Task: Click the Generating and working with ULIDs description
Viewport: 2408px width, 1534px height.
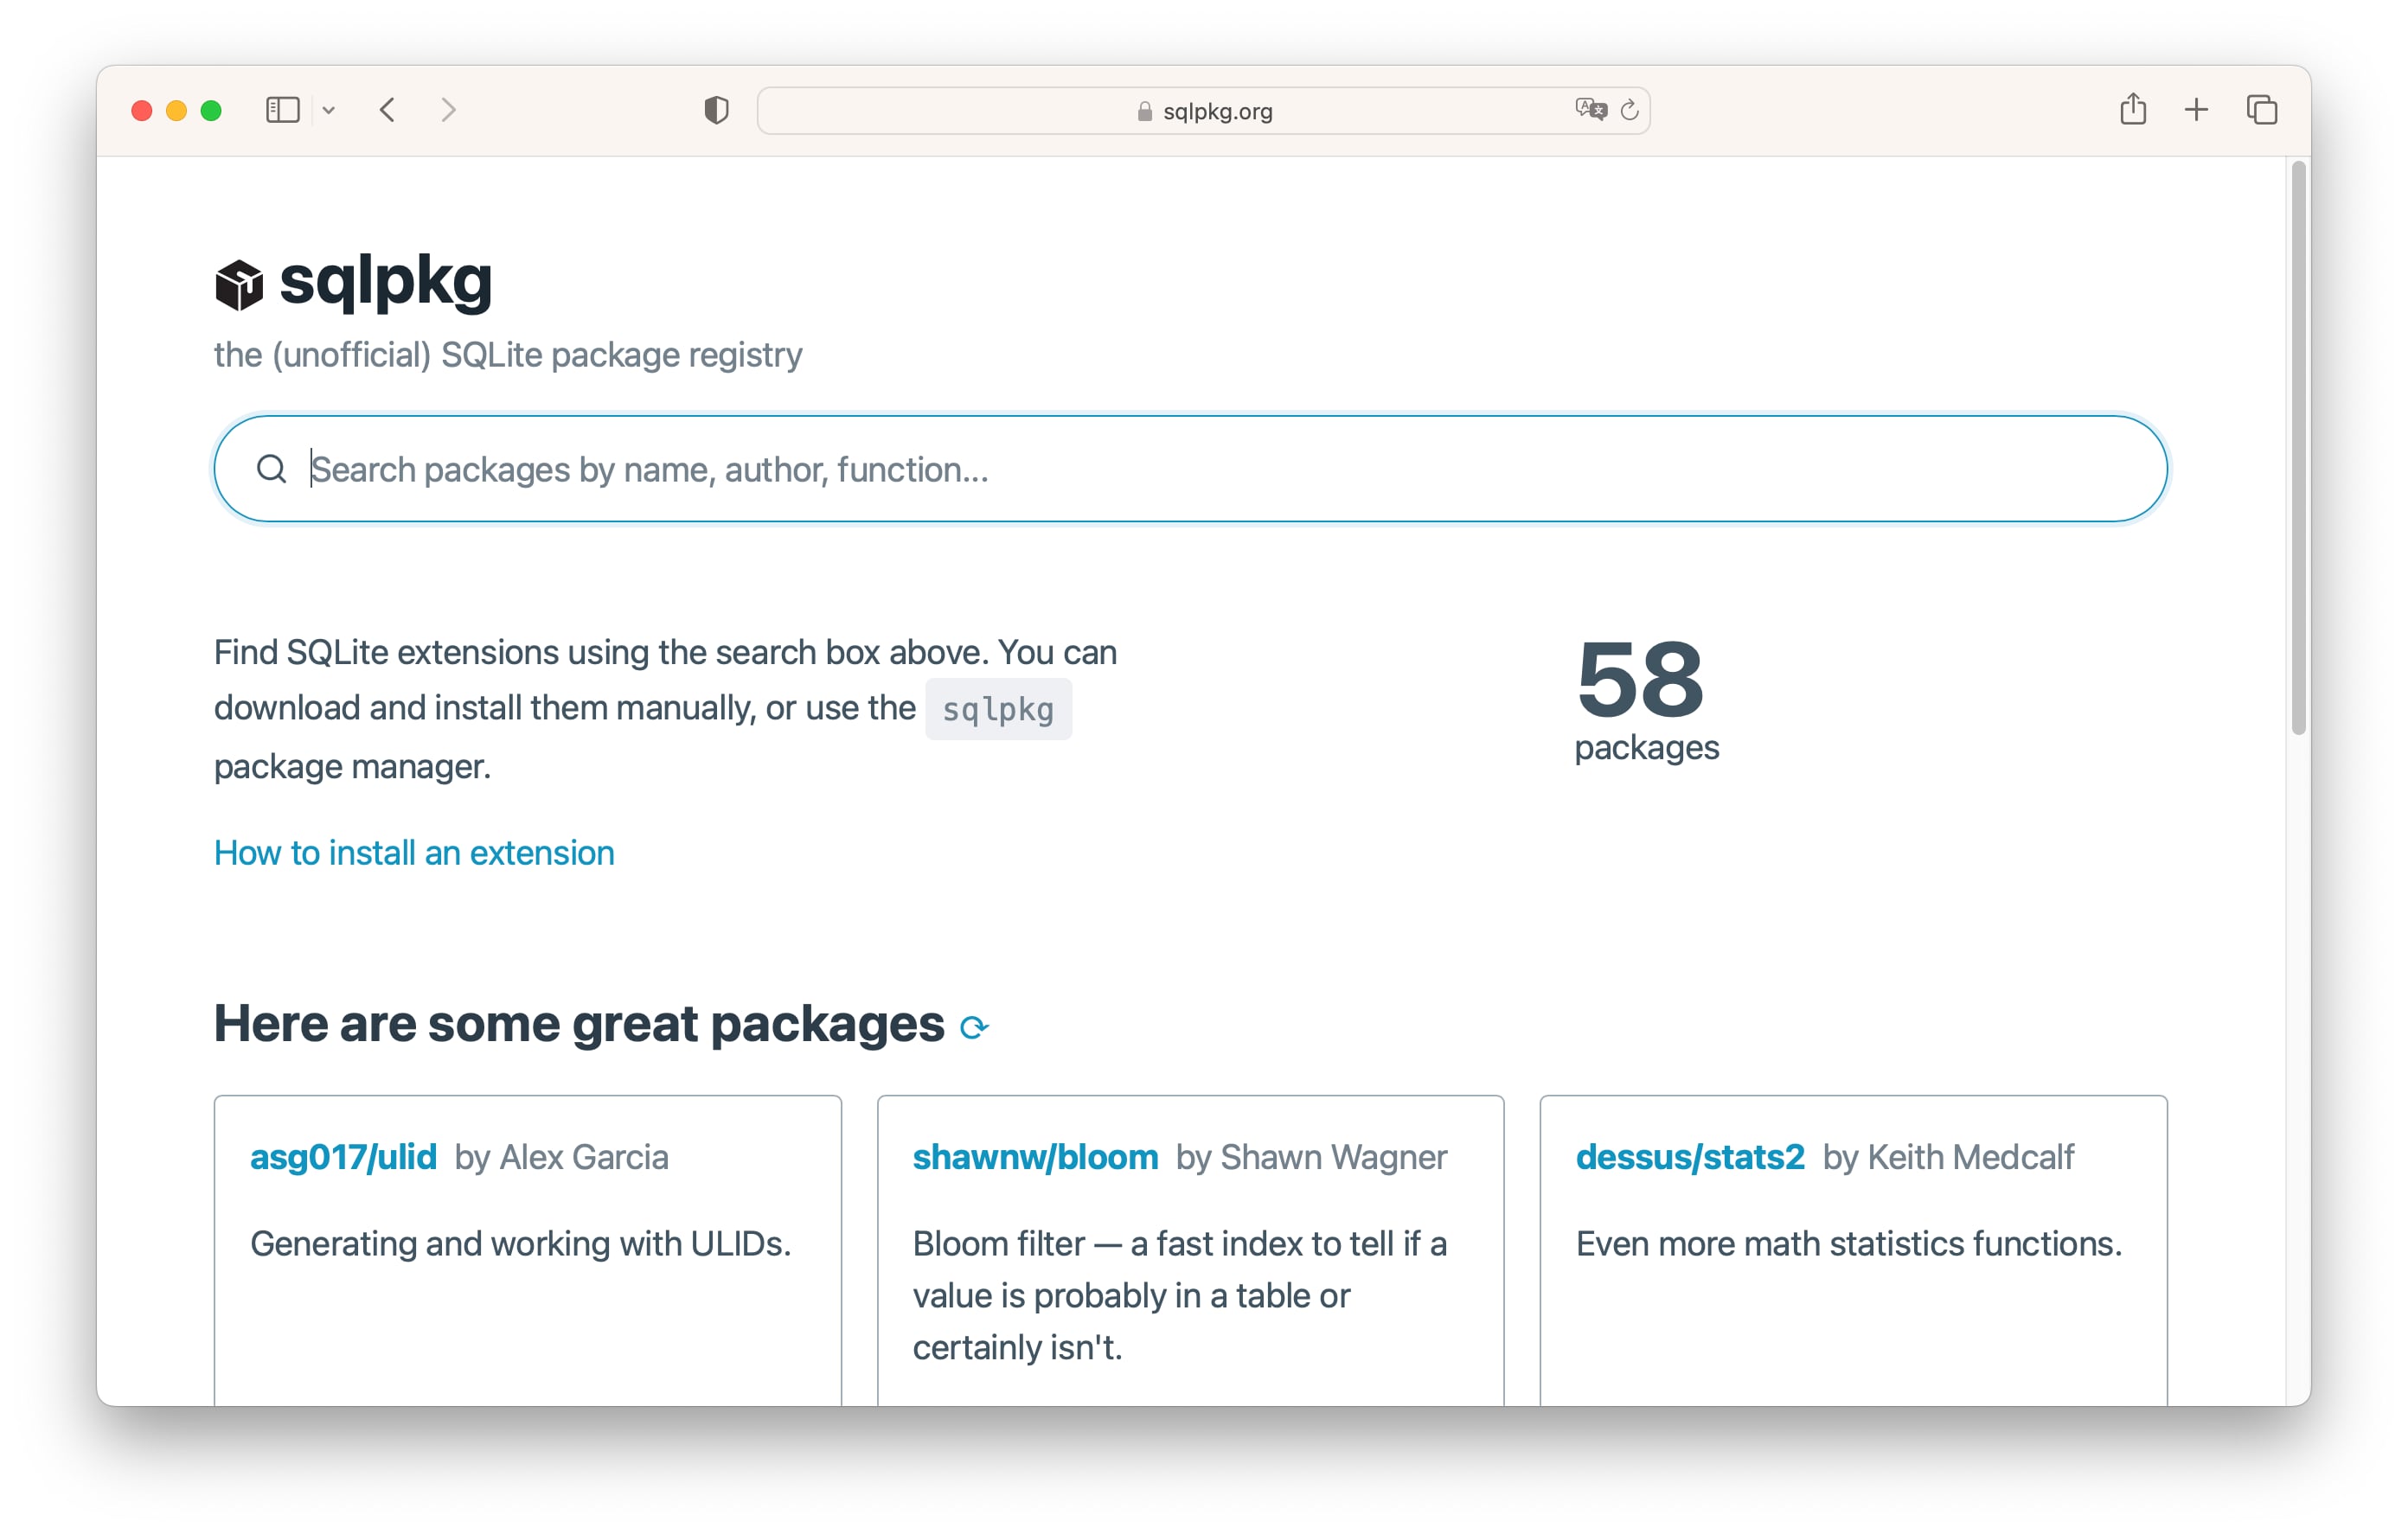Action: (520, 1244)
